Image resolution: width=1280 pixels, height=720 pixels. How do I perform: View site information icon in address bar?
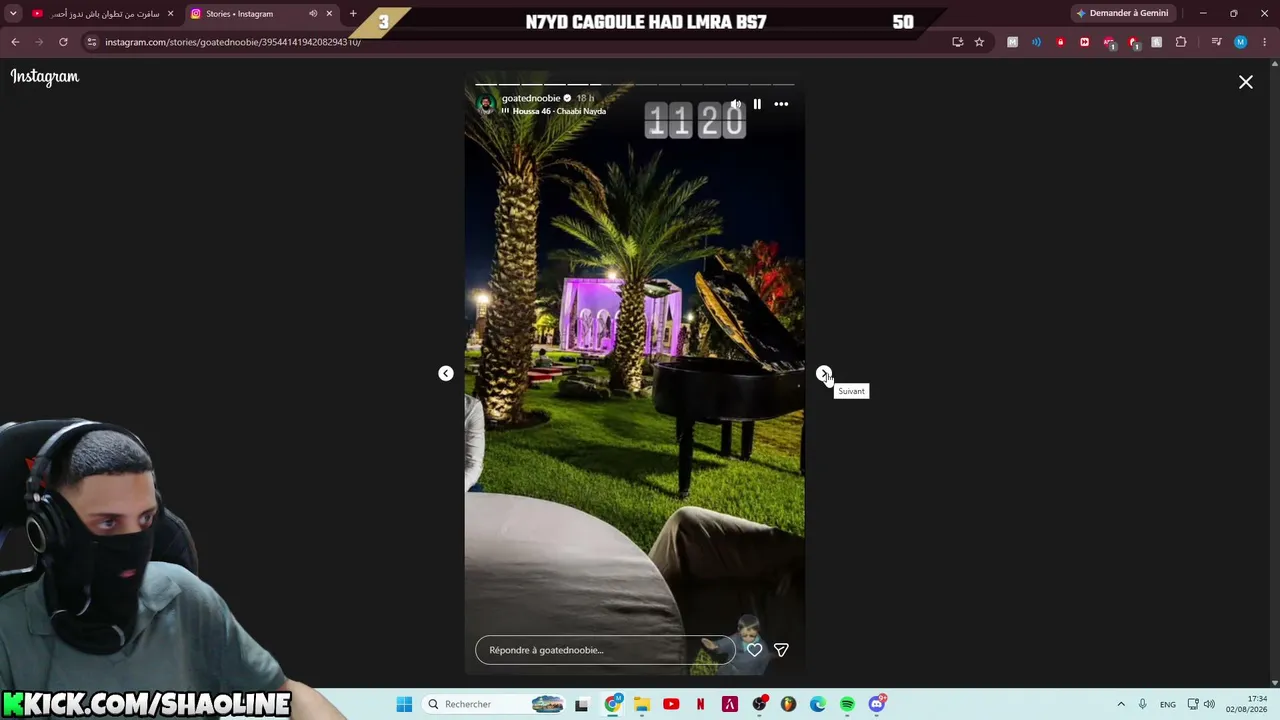click(92, 42)
